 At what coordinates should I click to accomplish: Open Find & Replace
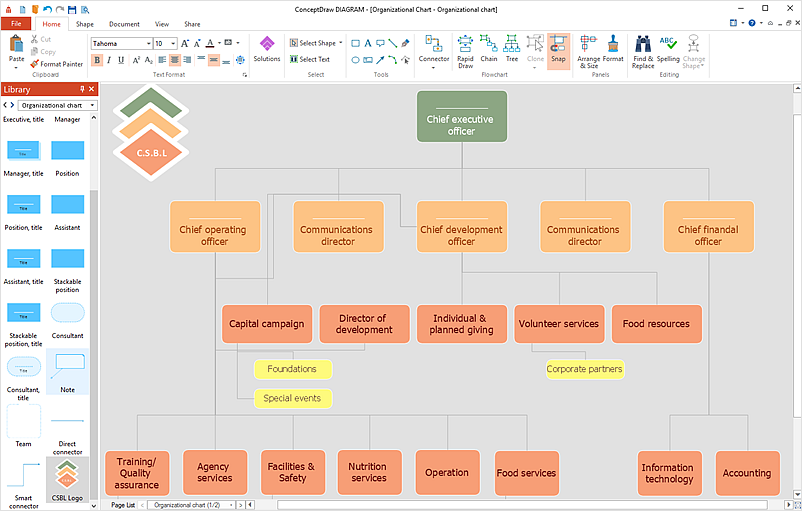pyautogui.click(x=642, y=50)
